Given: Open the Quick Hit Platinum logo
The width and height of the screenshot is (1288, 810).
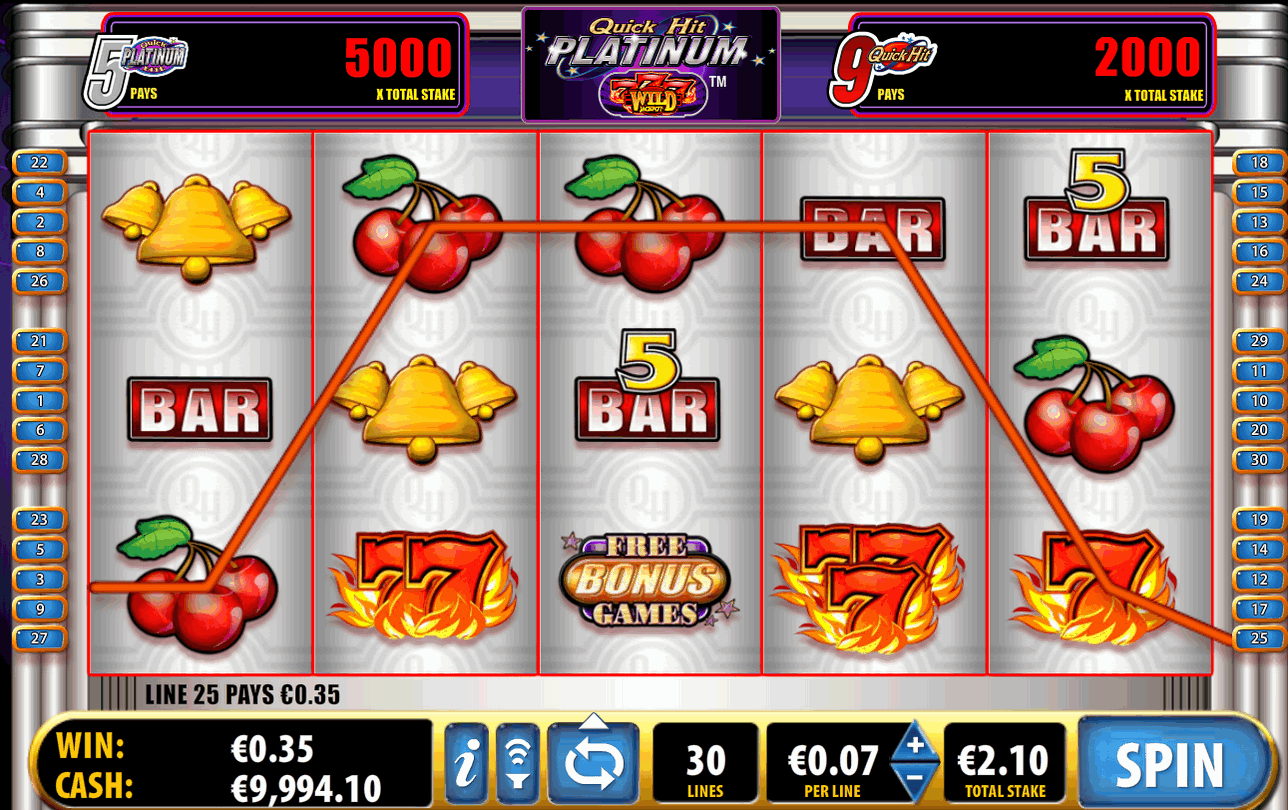Looking at the screenshot, I should [x=651, y=65].
